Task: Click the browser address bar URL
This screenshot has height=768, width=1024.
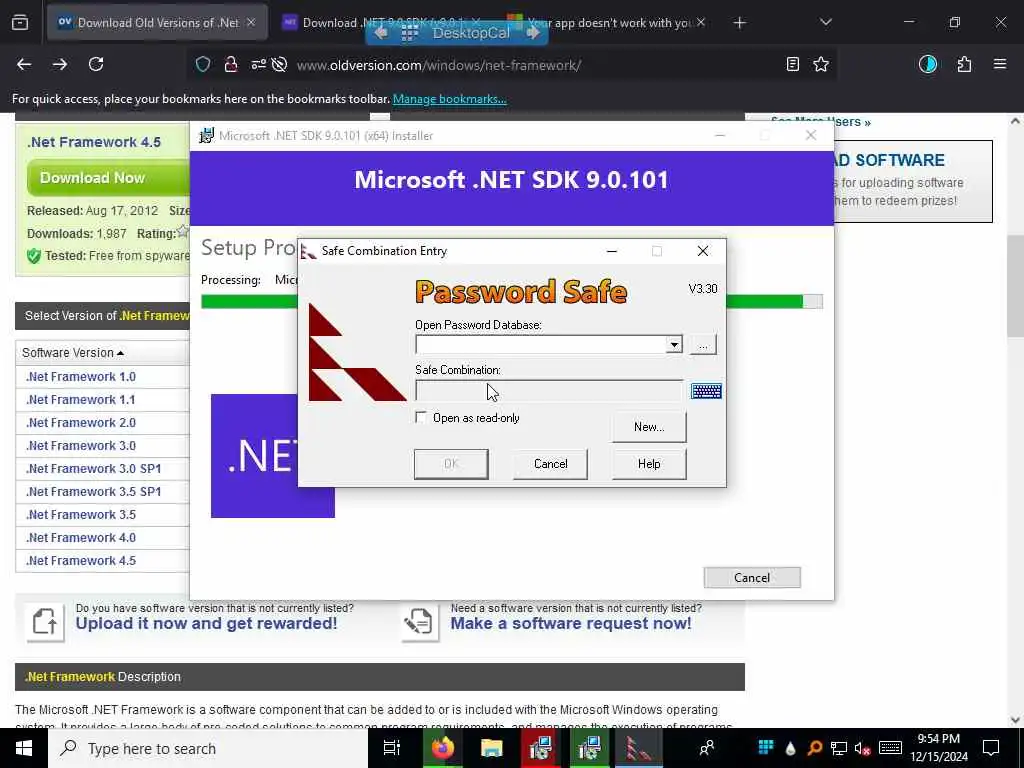Action: (438, 65)
